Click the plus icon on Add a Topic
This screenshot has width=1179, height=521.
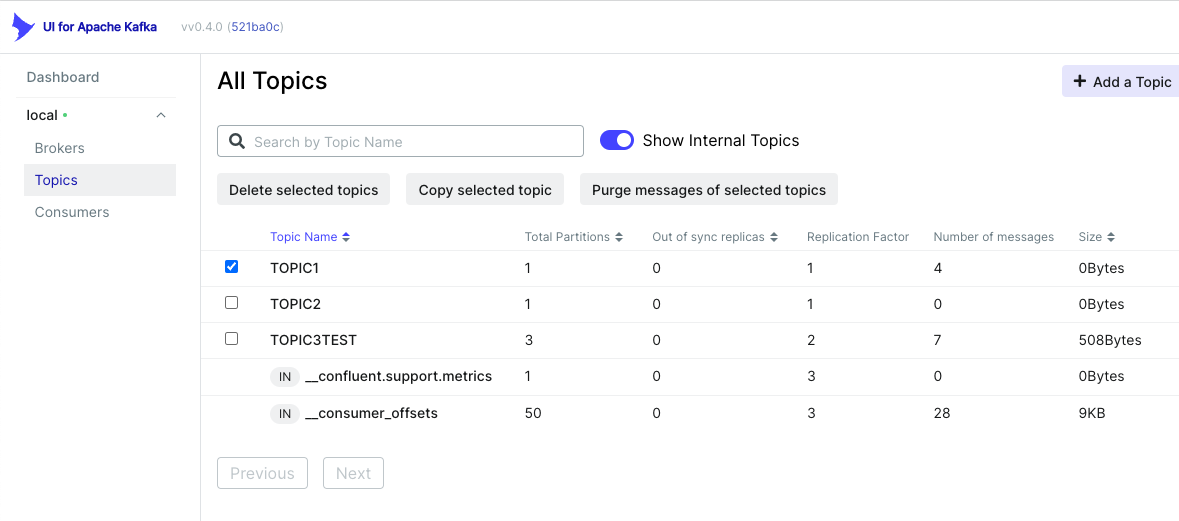coord(1079,82)
